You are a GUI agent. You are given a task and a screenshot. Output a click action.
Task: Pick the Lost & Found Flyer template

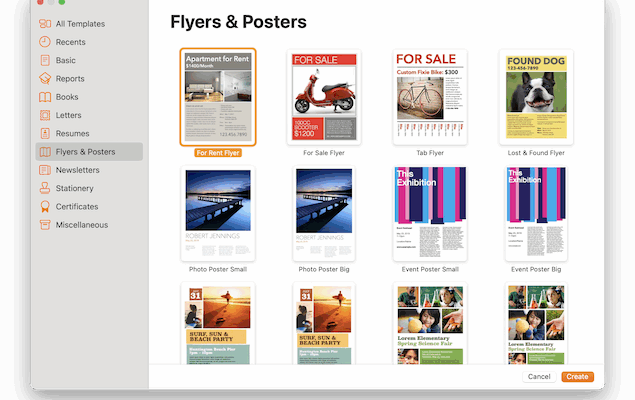[x=536, y=97]
